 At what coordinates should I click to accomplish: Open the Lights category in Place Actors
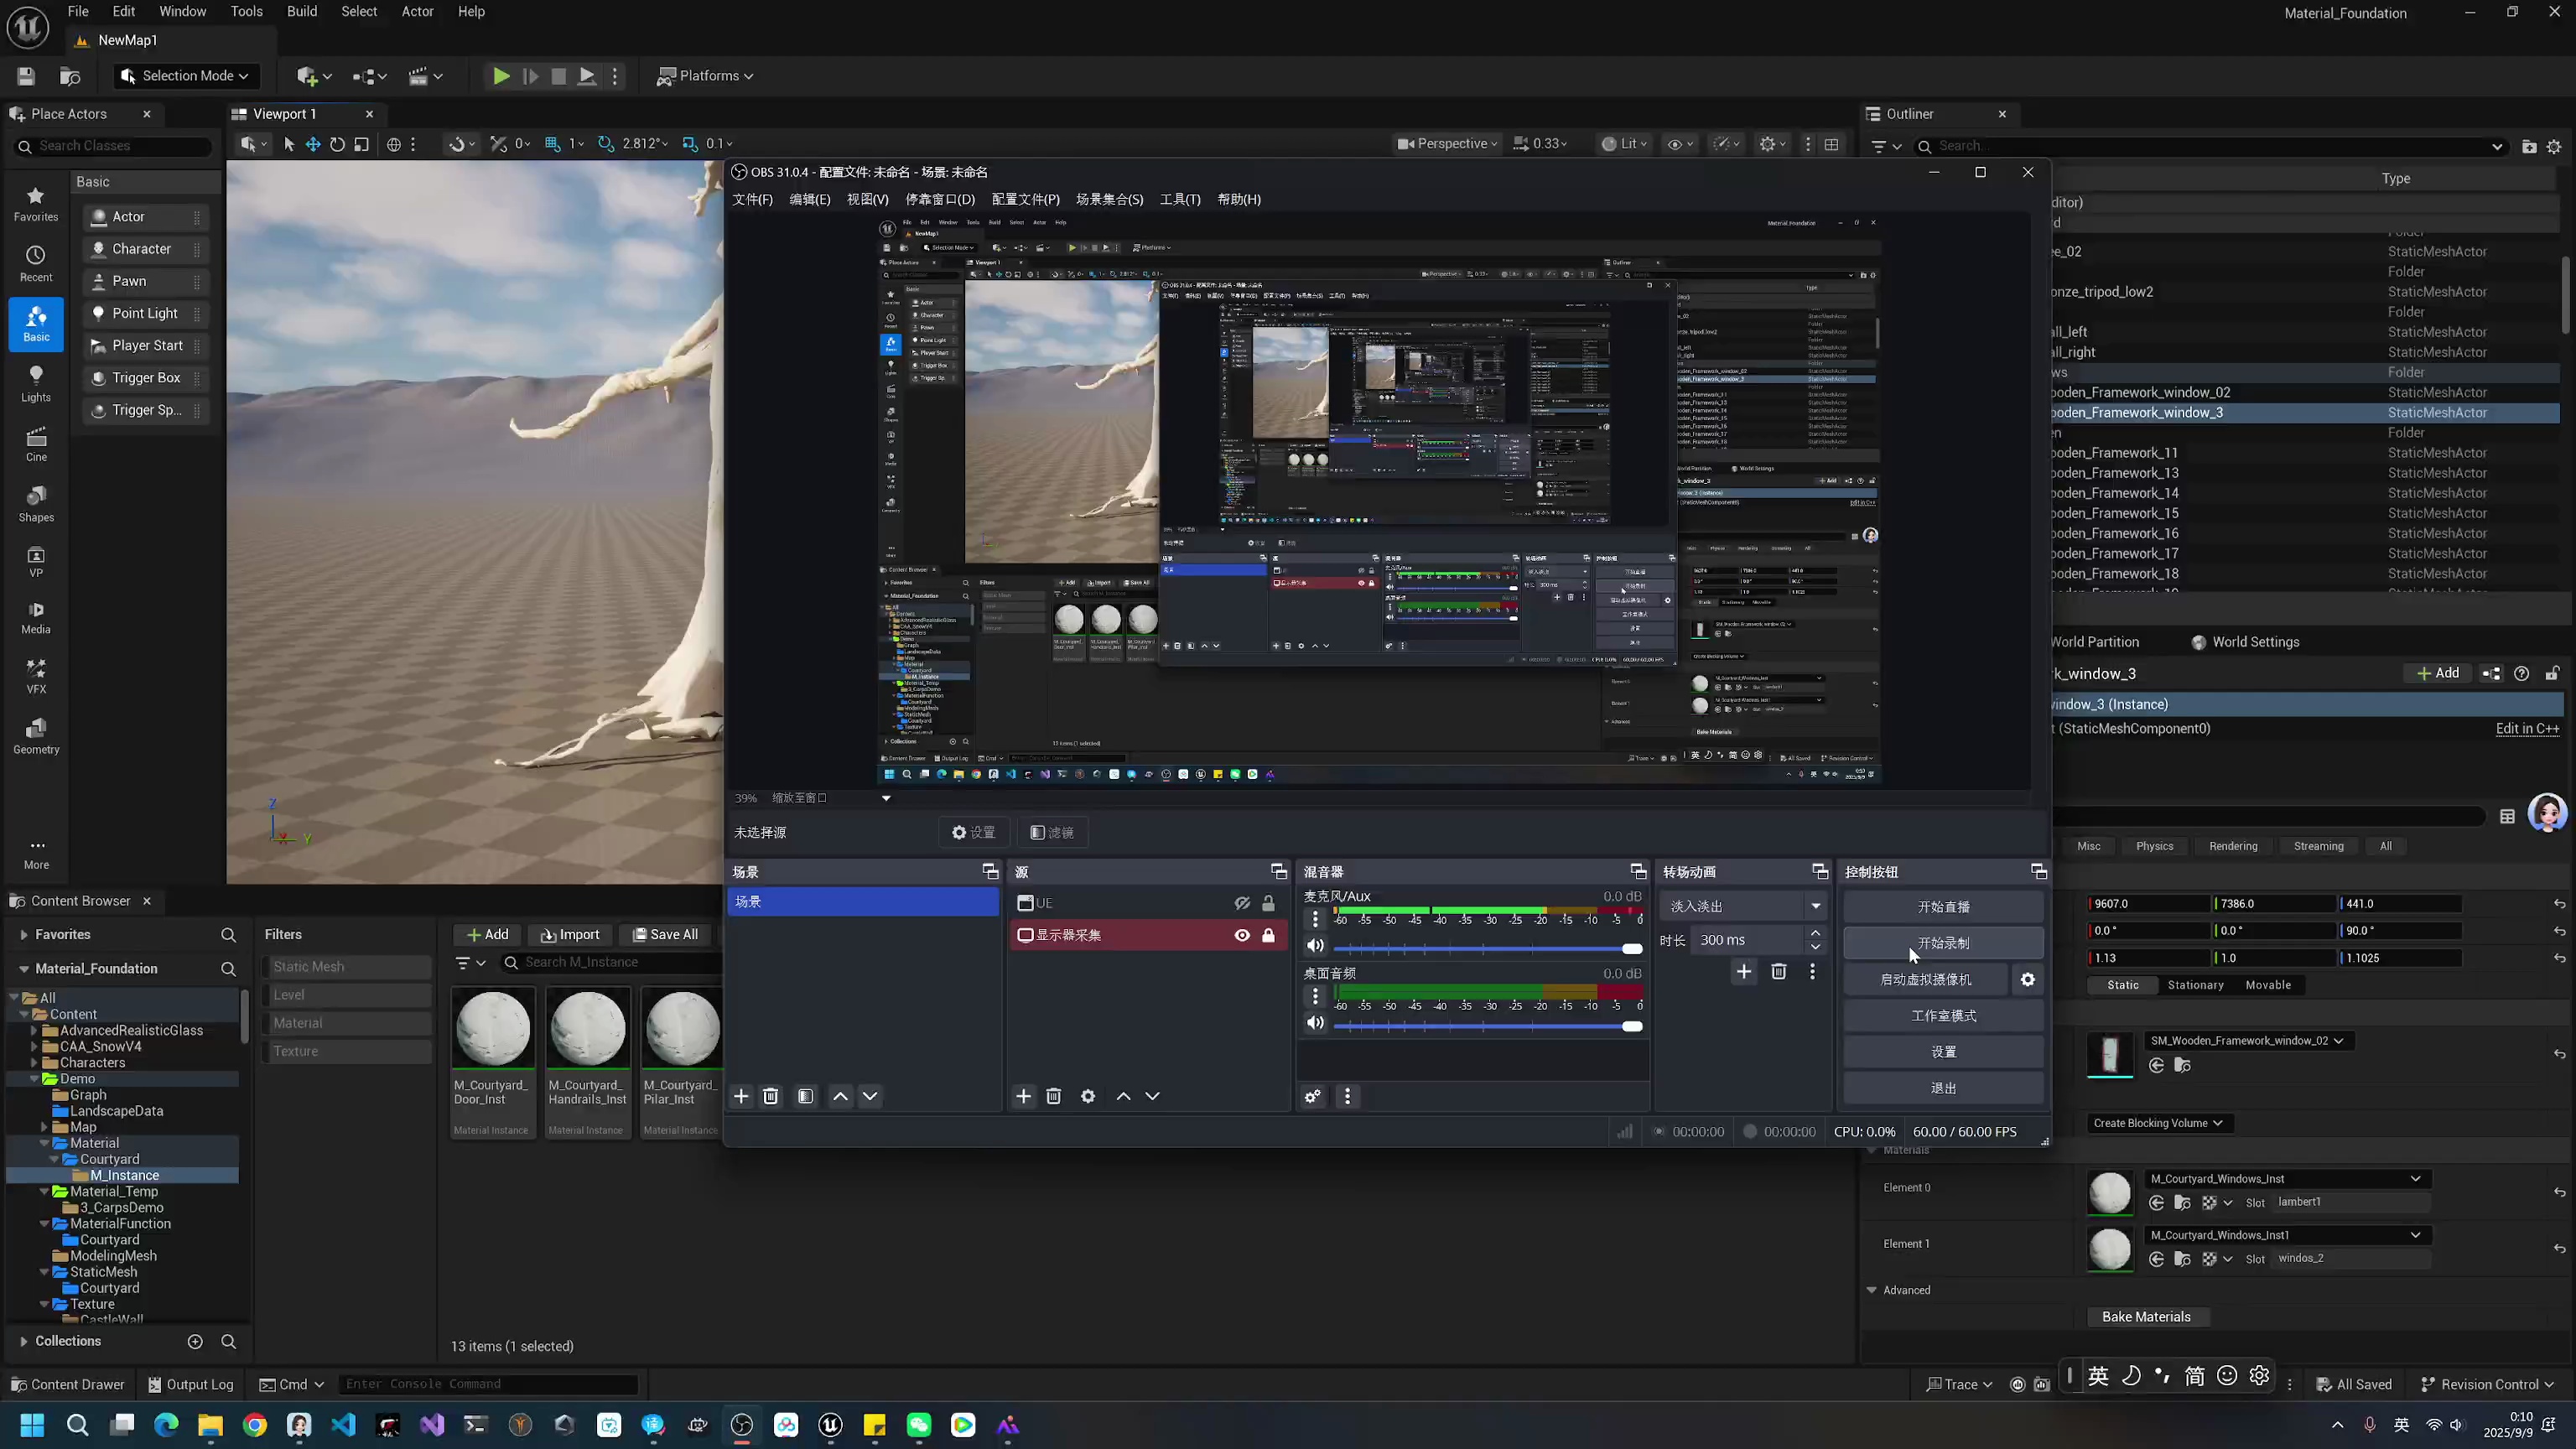(x=36, y=384)
